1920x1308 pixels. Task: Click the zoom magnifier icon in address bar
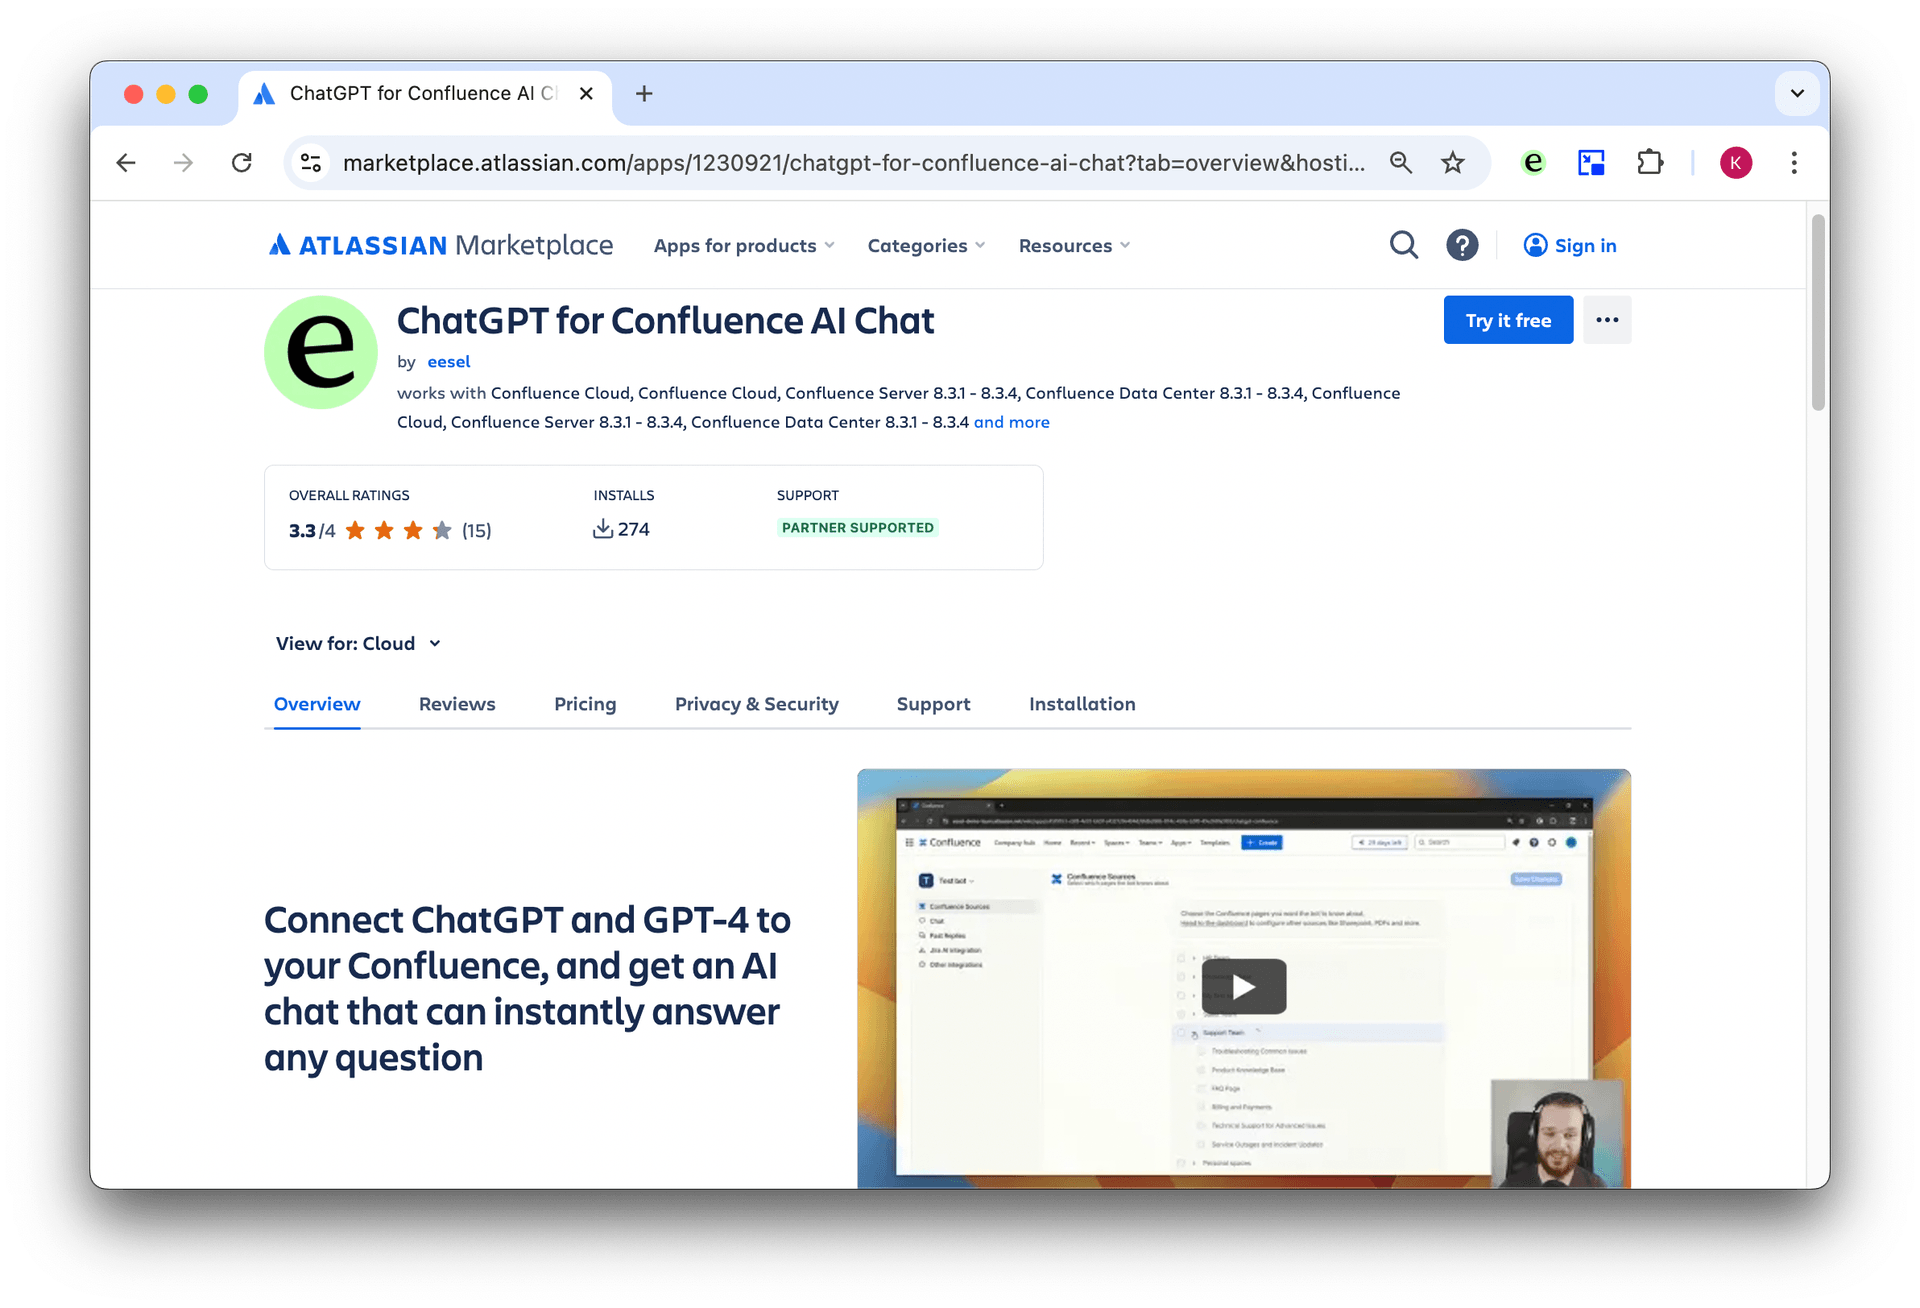pyautogui.click(x=1401, y=163)
